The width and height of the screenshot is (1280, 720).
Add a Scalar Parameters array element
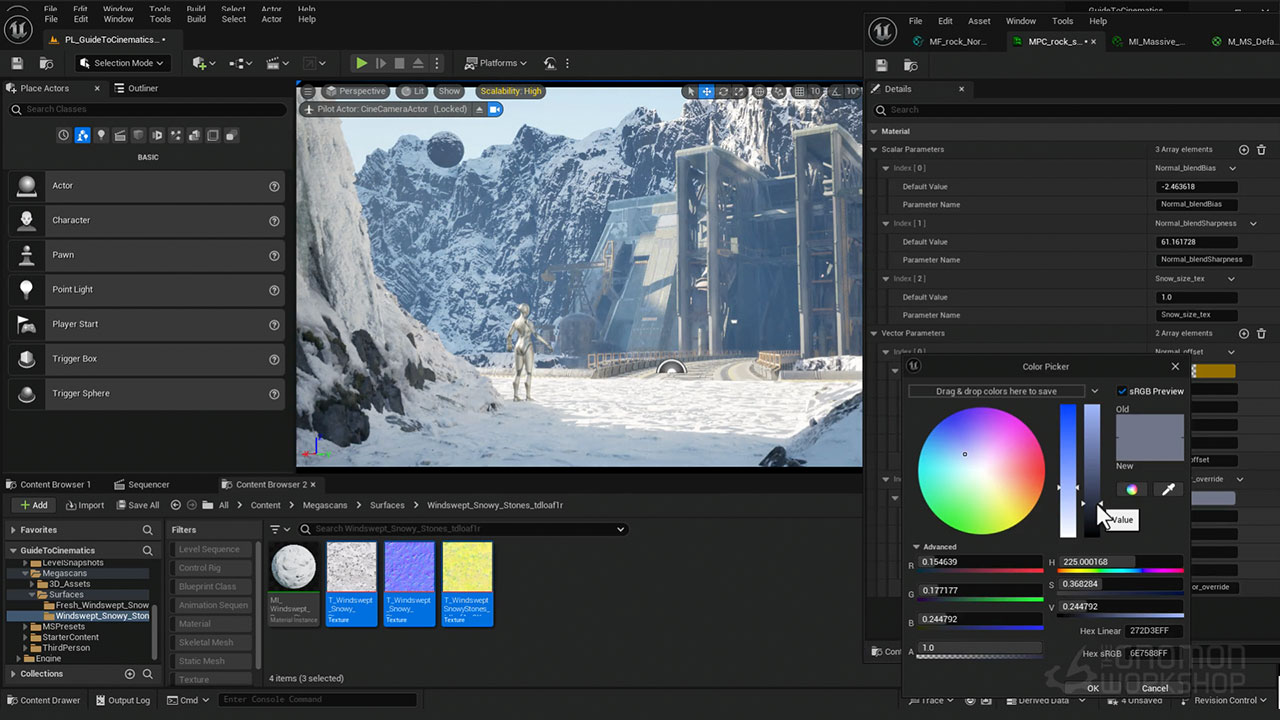(x=1244, y=150)
